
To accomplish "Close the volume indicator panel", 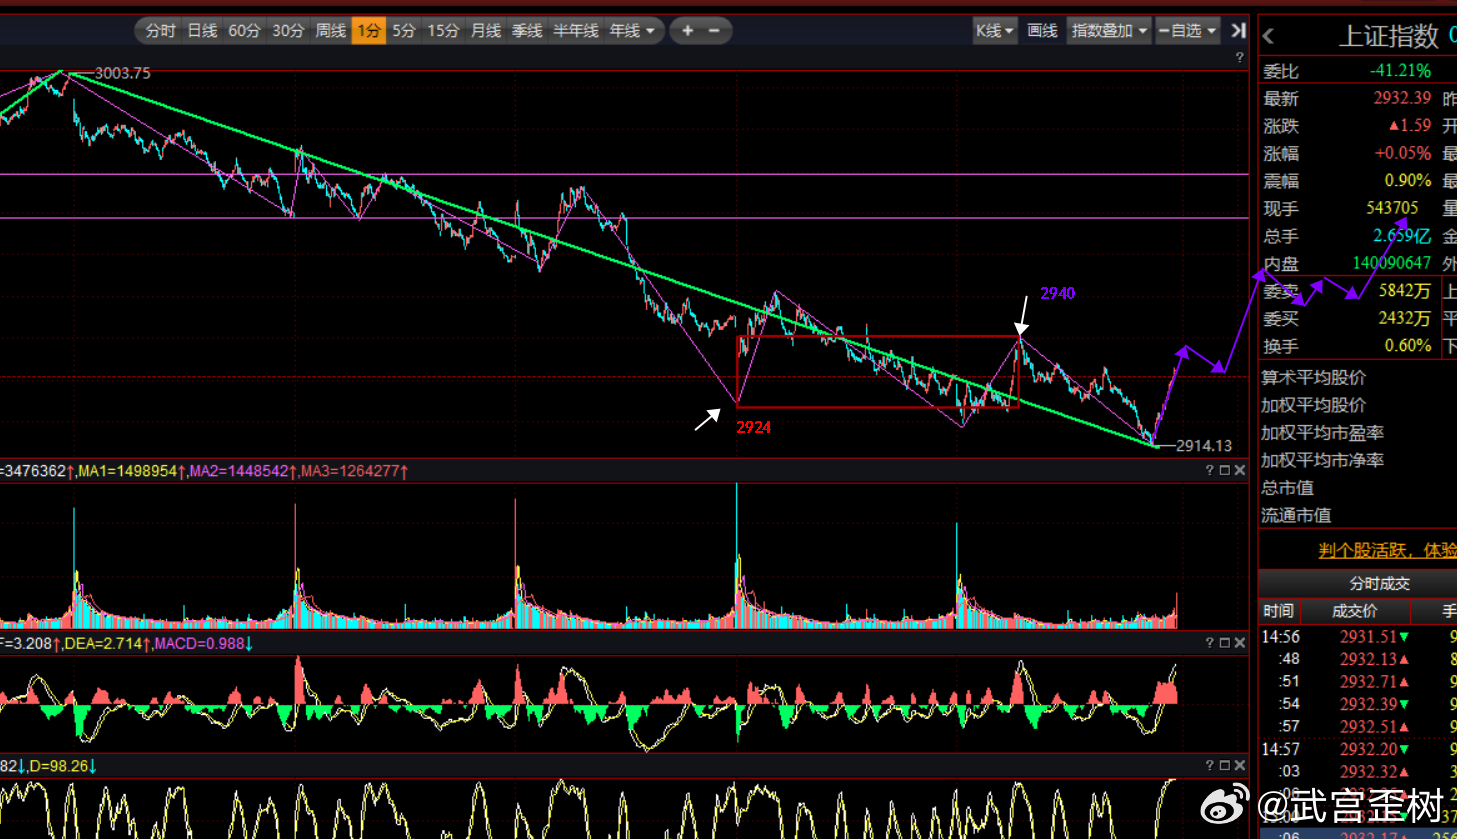I will [1240, 470].
